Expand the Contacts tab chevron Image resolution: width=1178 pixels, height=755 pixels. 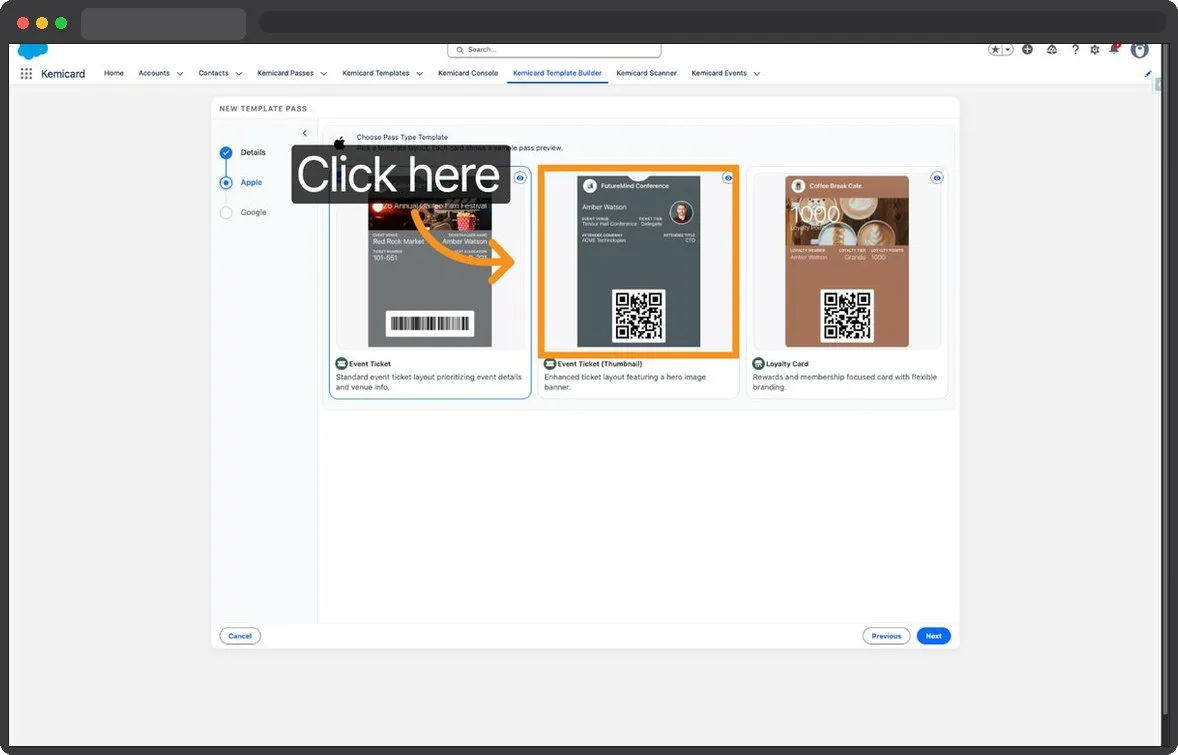239,74
